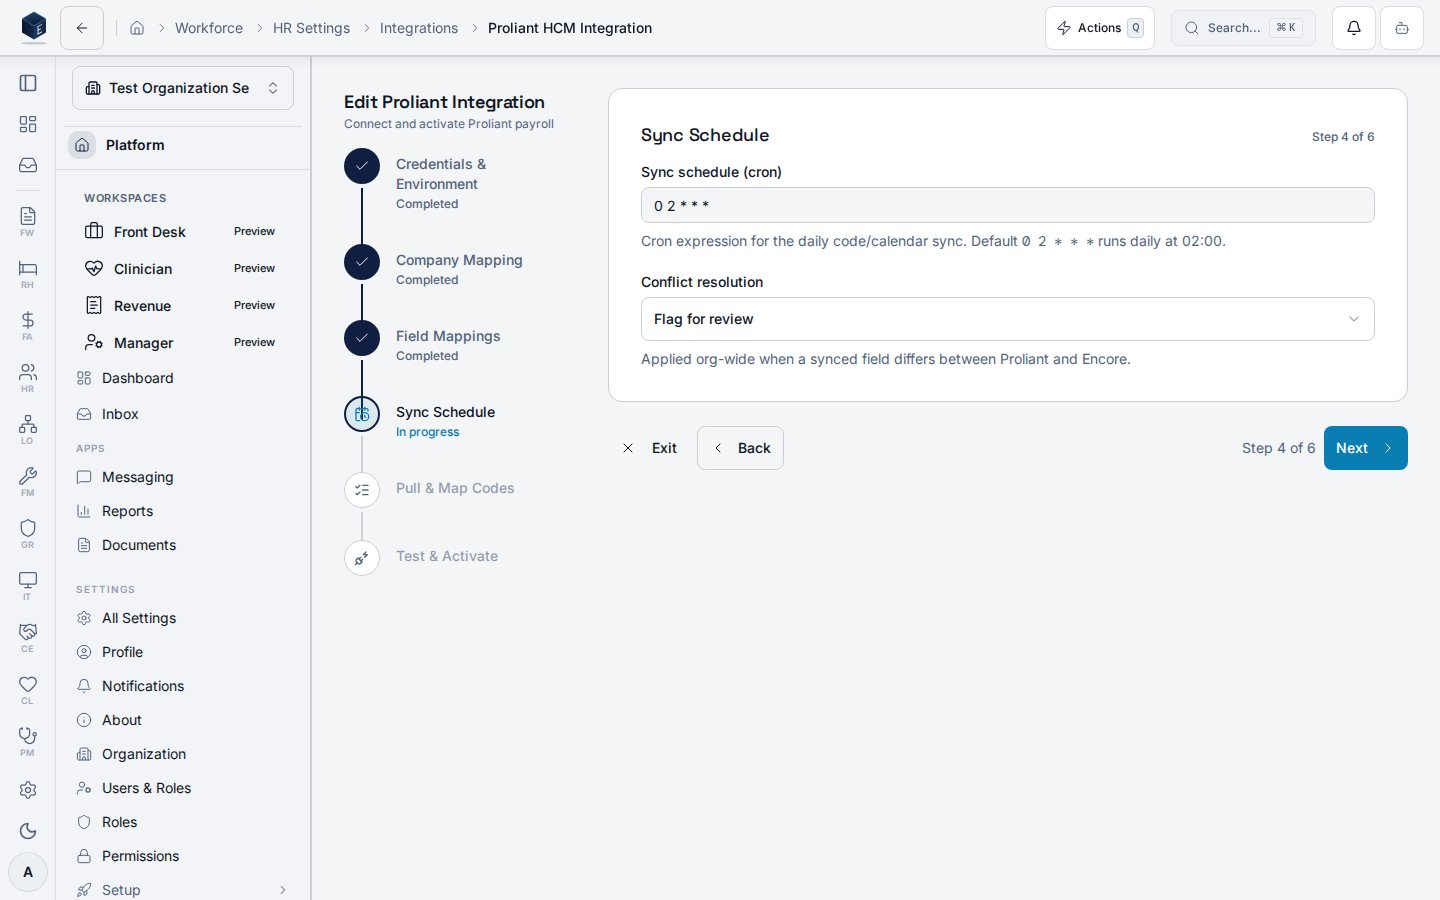The height and width of the screenshot is (900, 1440).
Task: Open the FA dollar module icon
Action: point(28,325)
